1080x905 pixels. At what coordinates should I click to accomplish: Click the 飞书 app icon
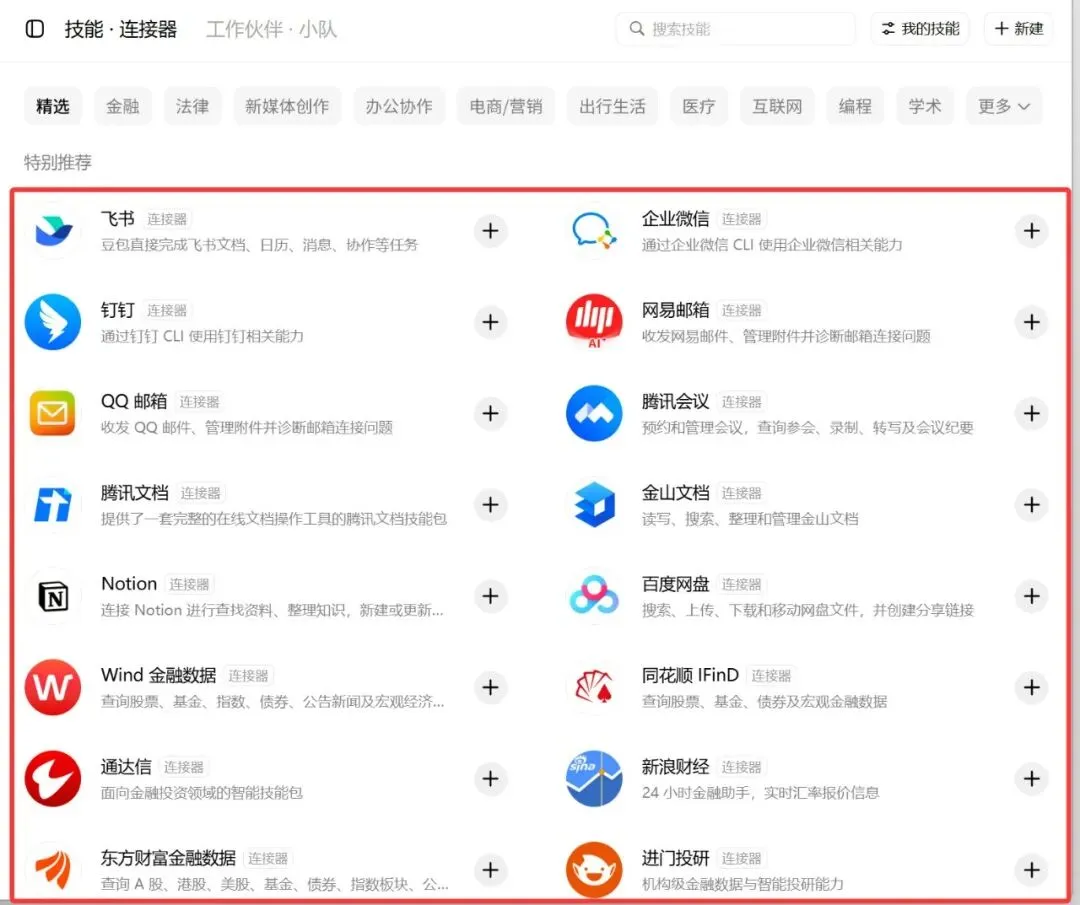coord(53,231)
